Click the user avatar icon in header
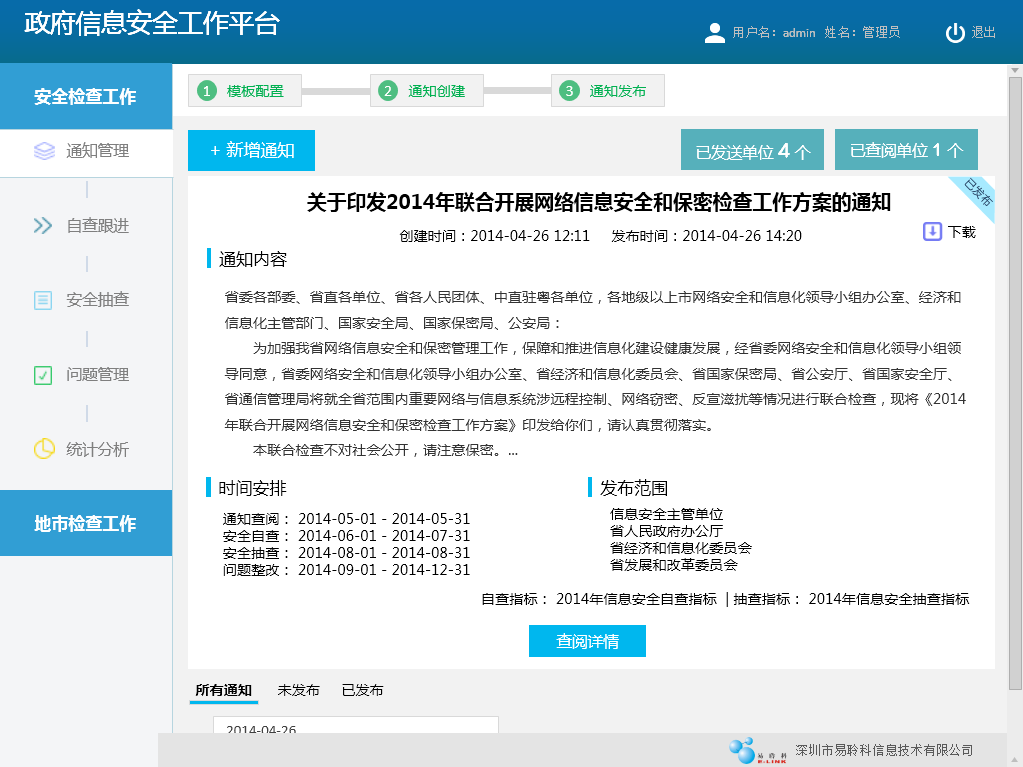Screen dimensions: 1023x767 (715, 33)
